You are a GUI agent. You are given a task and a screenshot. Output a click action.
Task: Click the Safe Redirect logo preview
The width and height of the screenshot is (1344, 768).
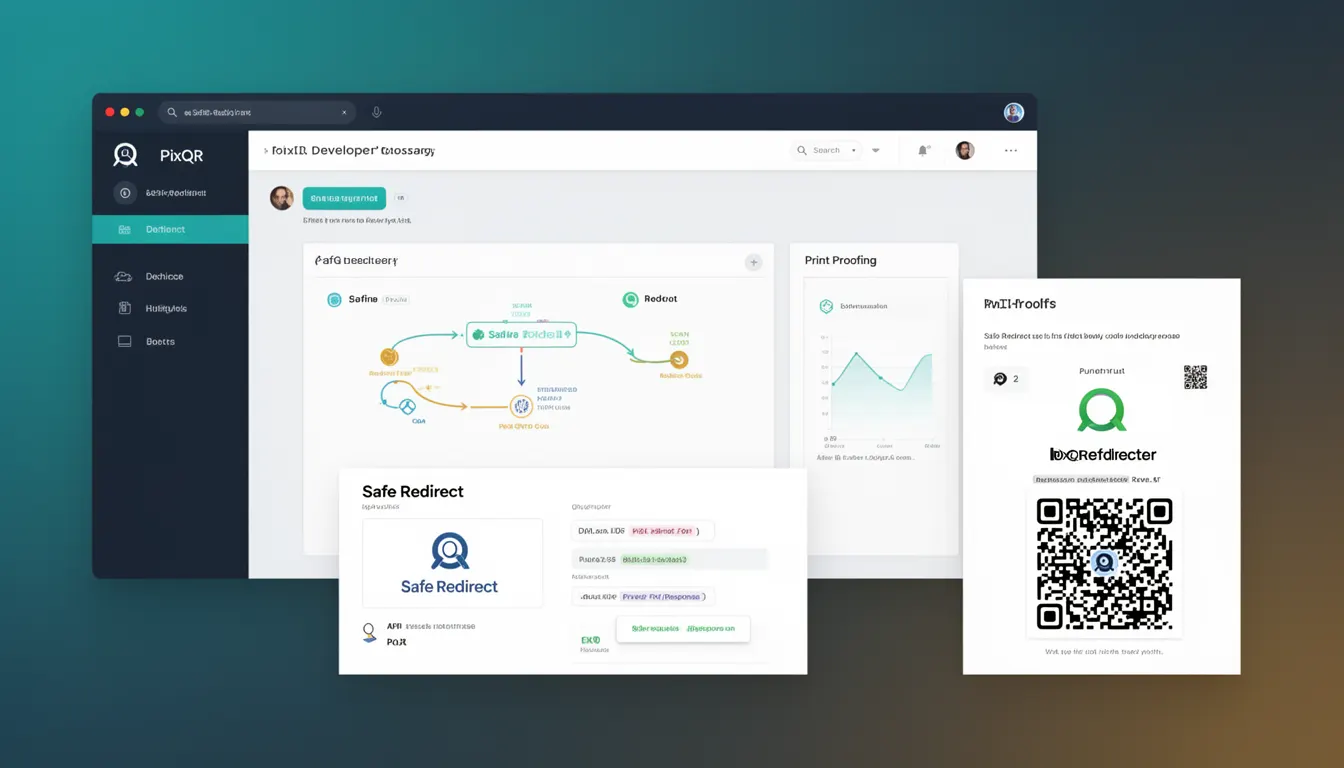pos(452,563)
